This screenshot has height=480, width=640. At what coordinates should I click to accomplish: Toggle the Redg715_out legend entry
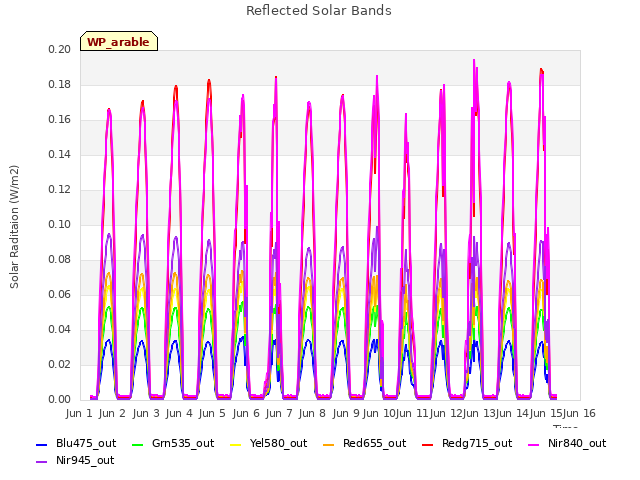[467, 443]
